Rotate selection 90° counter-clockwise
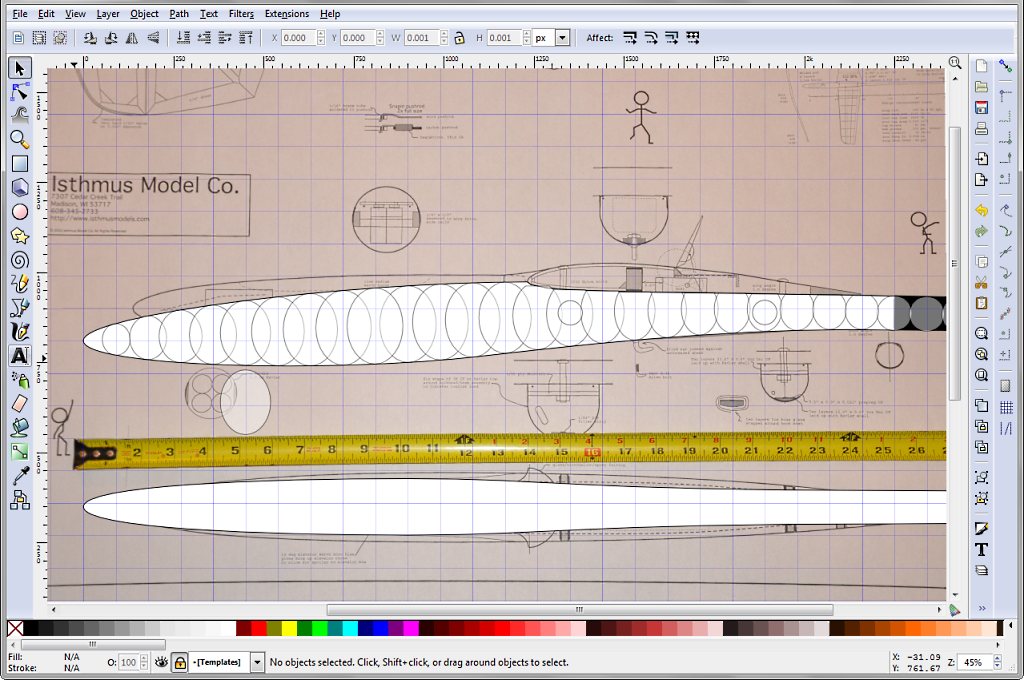The width and height of the screenshot is (1024, 680). click(x=90, y=38)
